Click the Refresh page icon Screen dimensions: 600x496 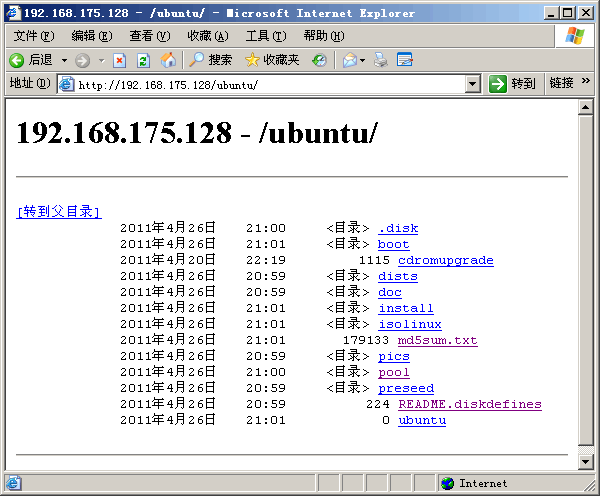143,60
